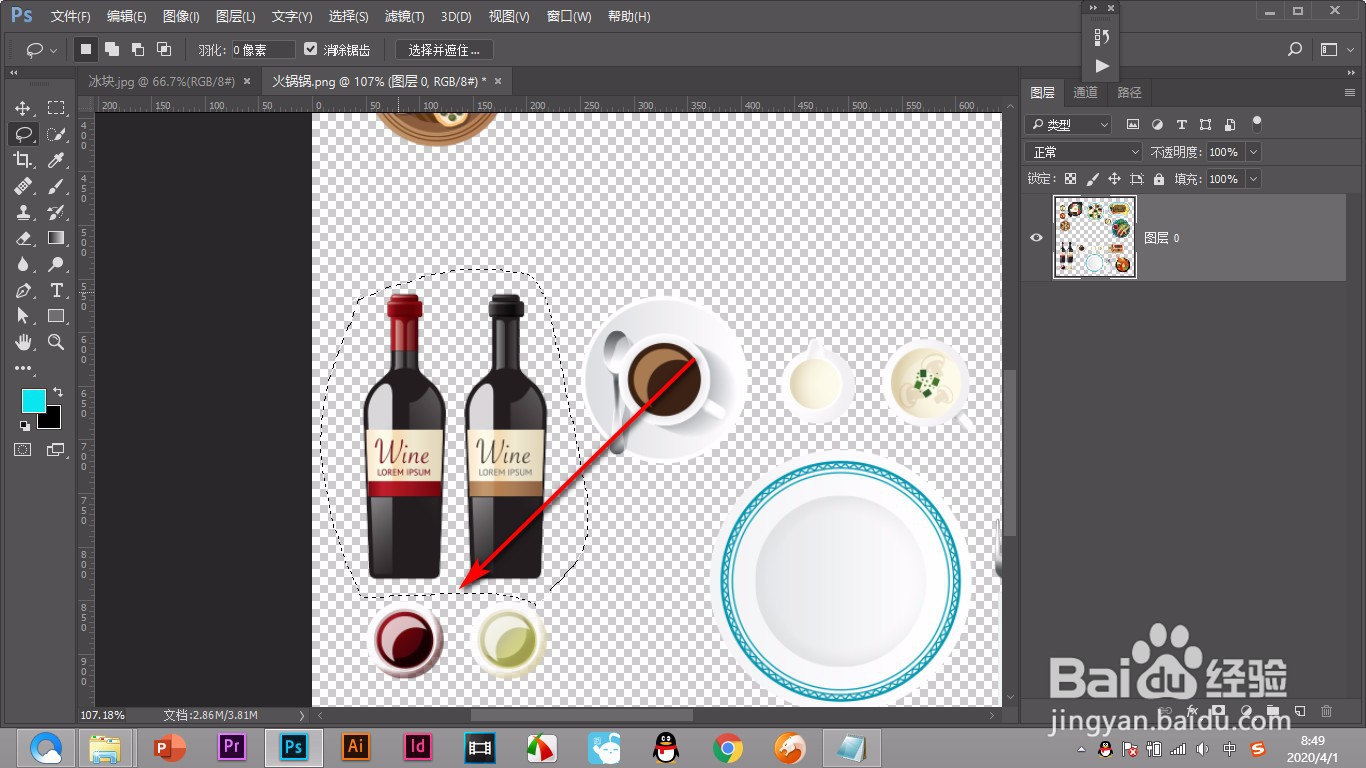Open the 类型 layer filter dropdown
Viewport: 1366px width, 768px height.
point(1068,124)
